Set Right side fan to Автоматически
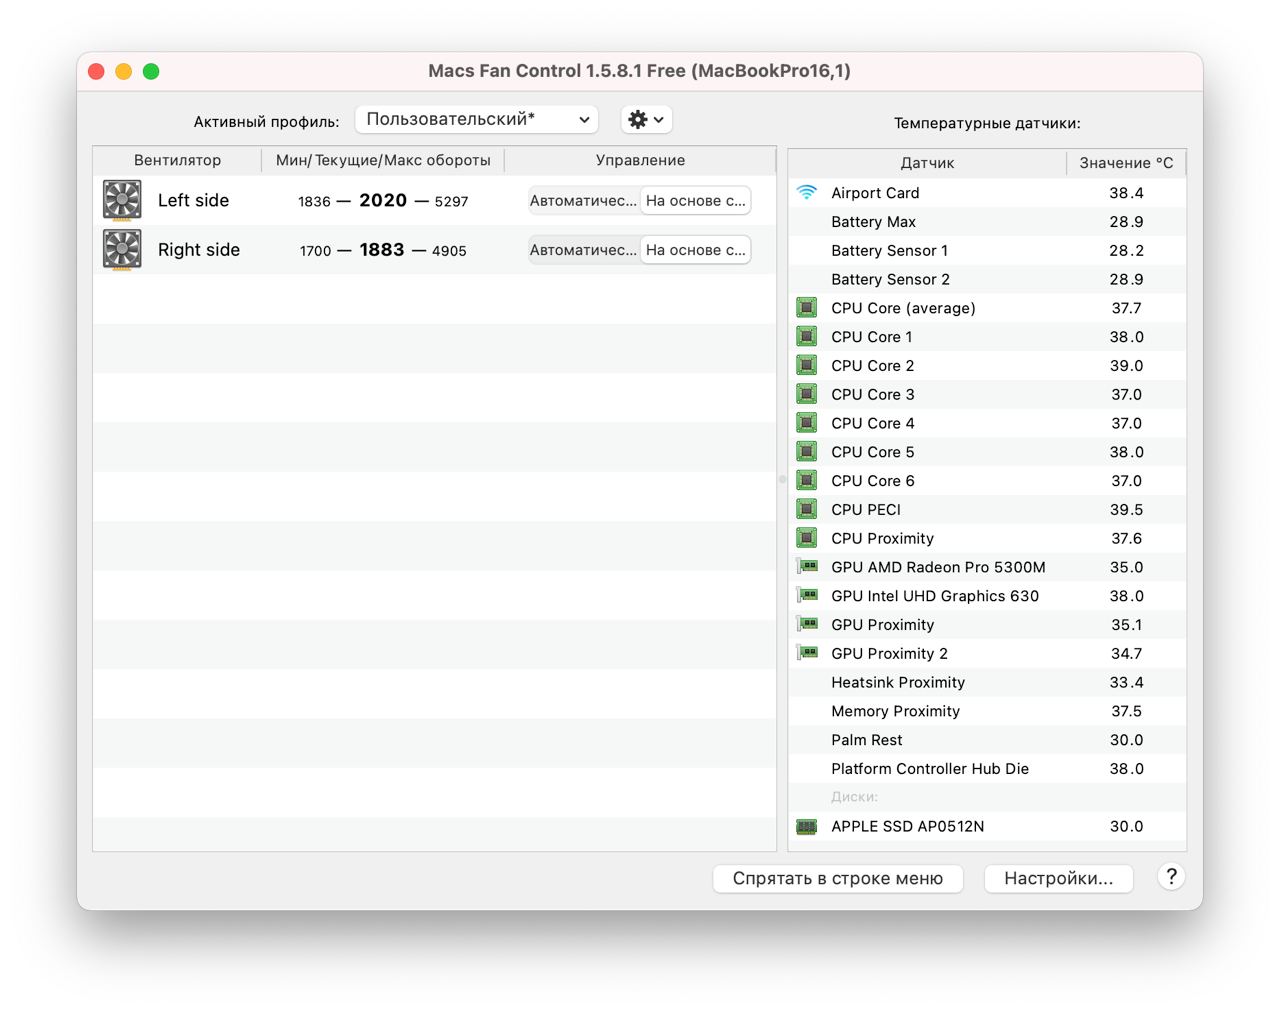Viewport: 1280px width, 1012px height. (x=583, y=250)
